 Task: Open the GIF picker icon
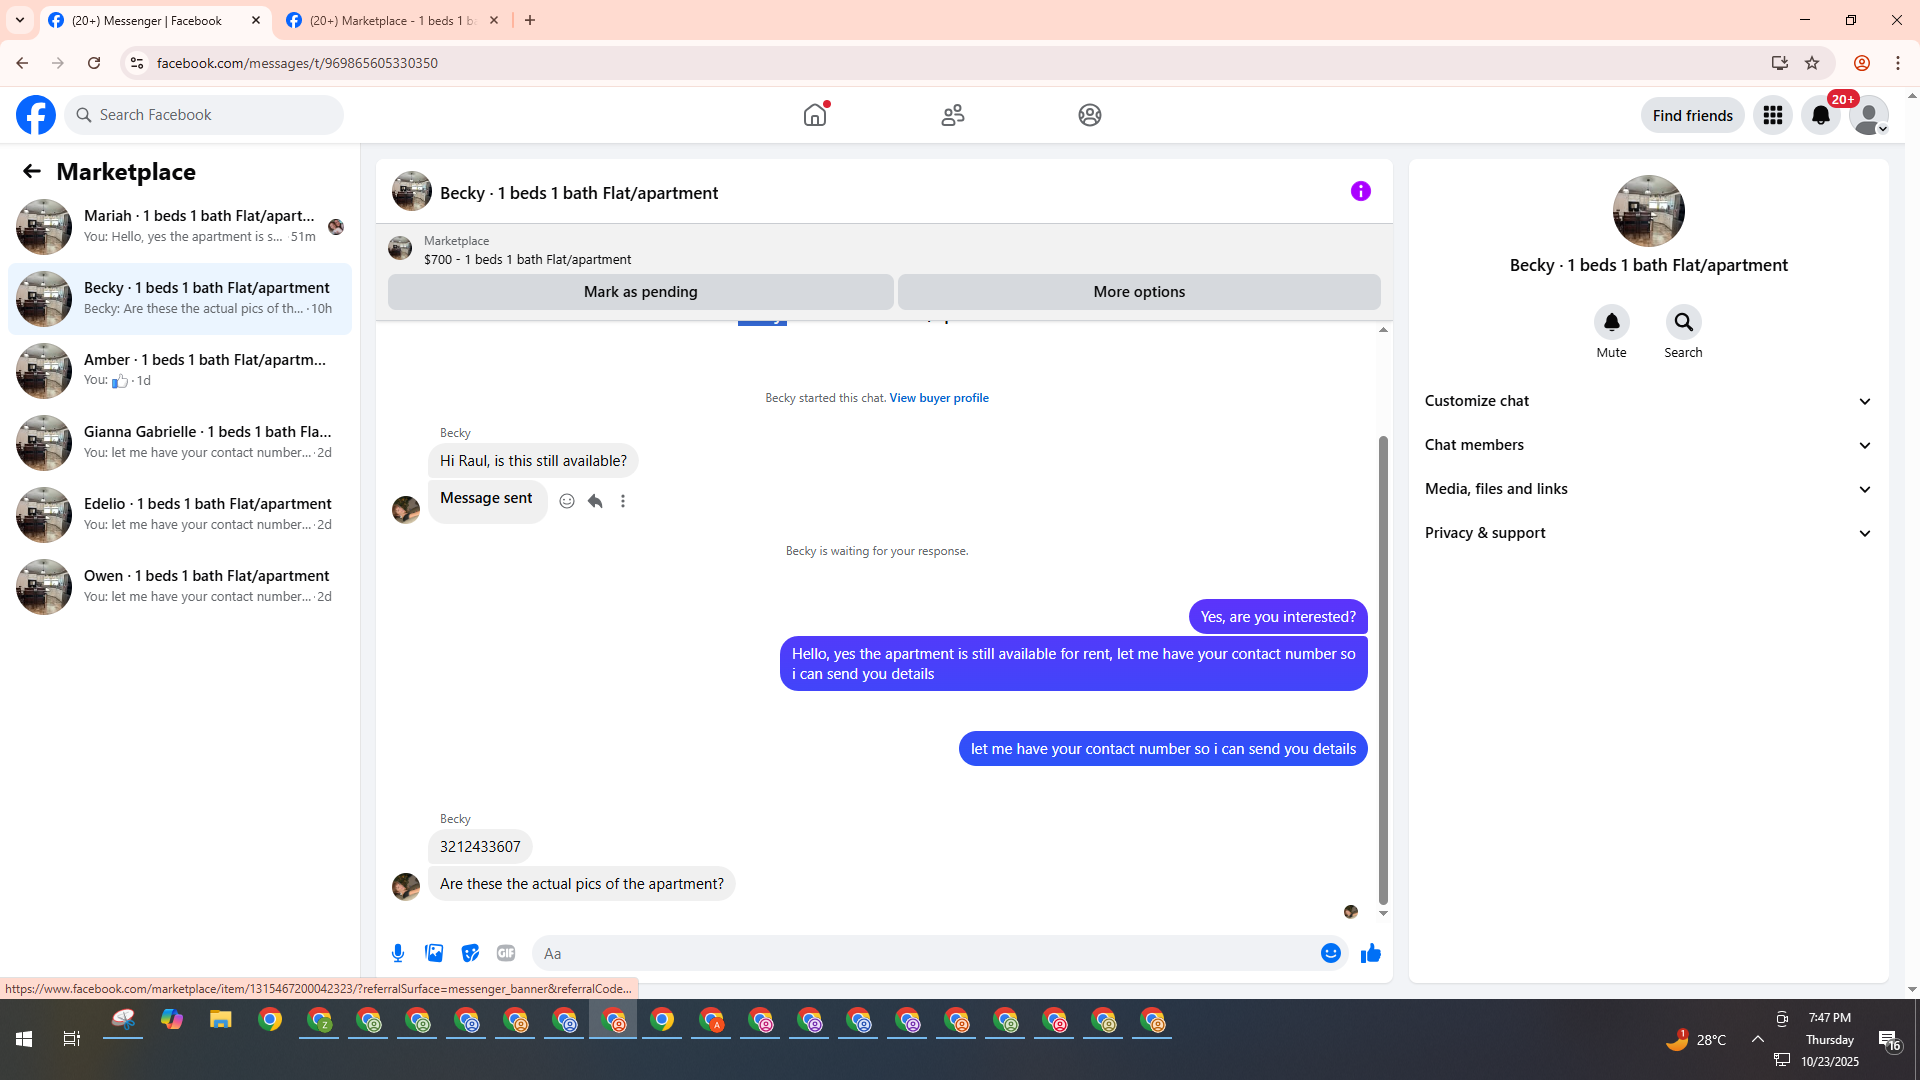(506, 953)
